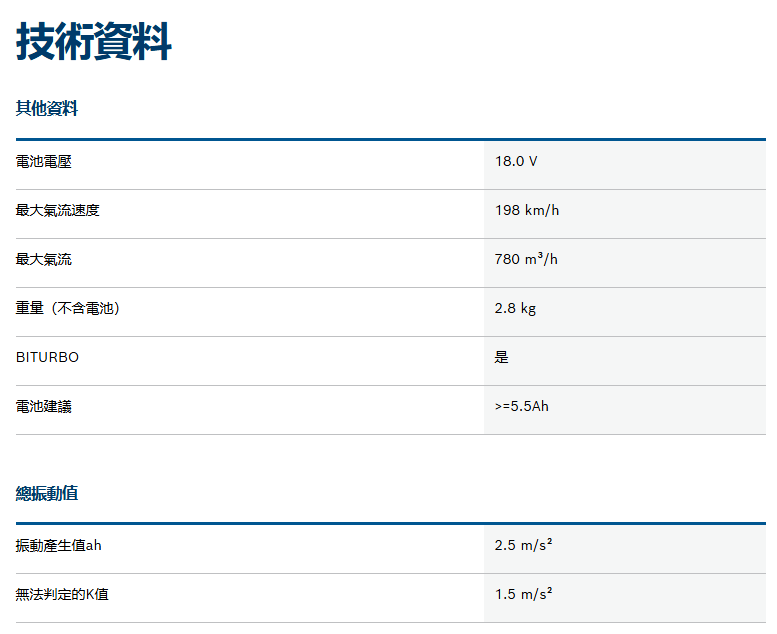Click the 780 m³/h value
This screenshot has height=634, width=777.
(526, 259)
